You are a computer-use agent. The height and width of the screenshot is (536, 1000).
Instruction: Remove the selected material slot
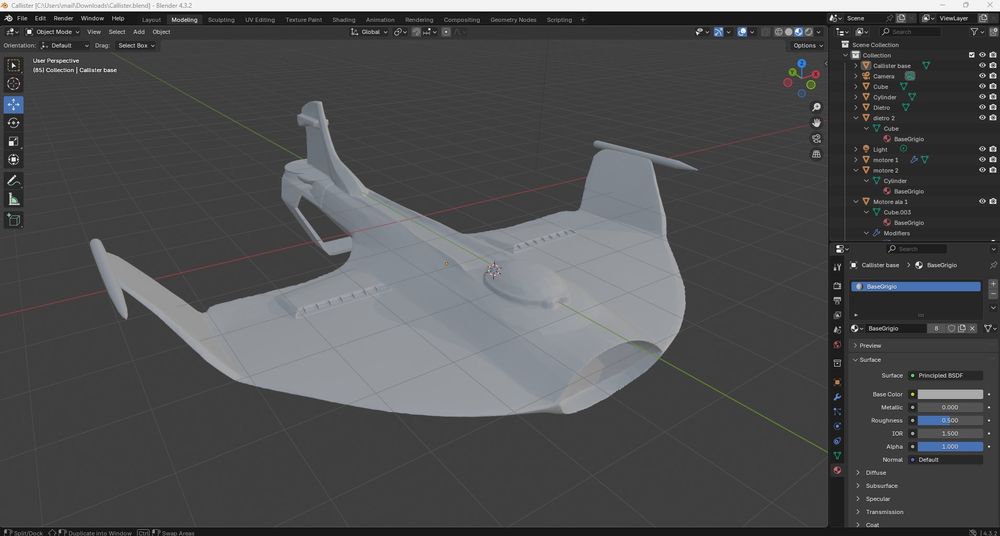(x=993, y=294)
